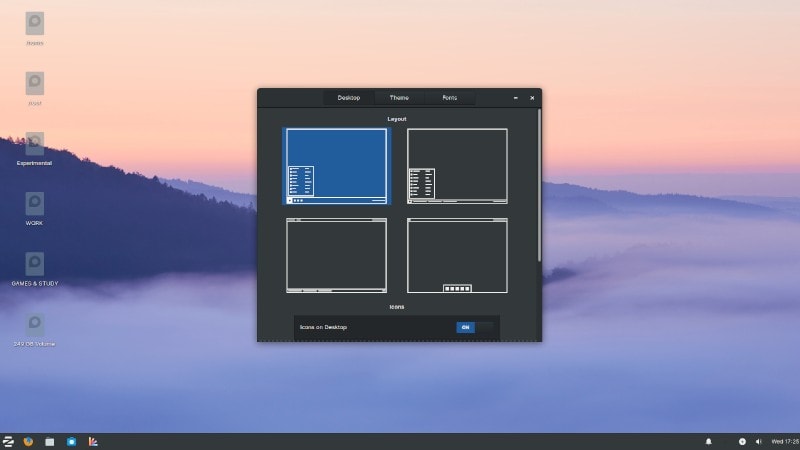Viewport: 800px width, 450px height.
Task: Choose the layout with centered bottom dock
Action: [x=457, y=256]
